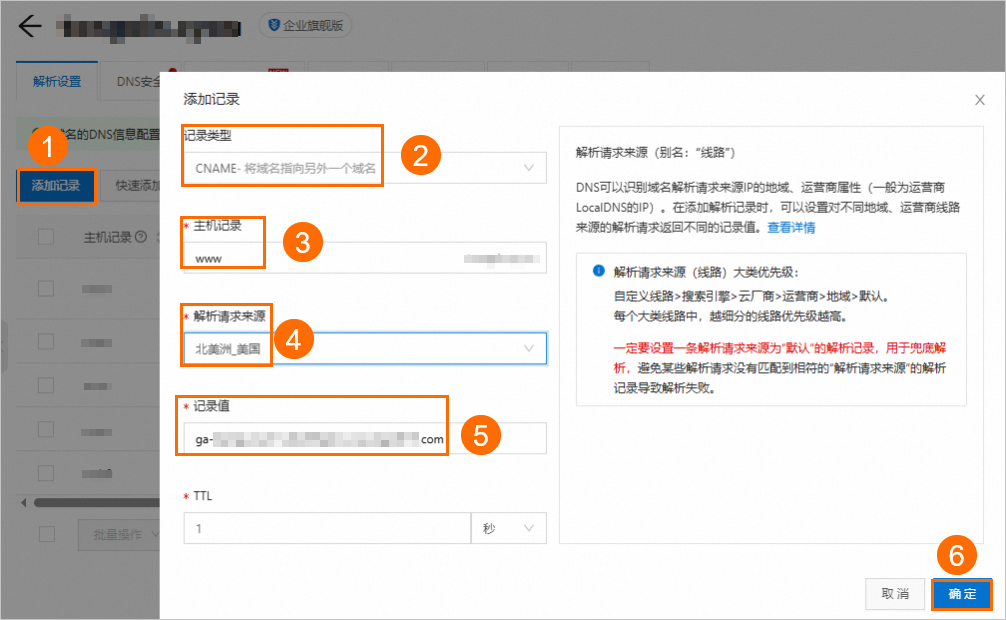Click the 主机记录 input field containing www
The width and height of the screenshot is (1006, 620).
[x=365, y=258]
